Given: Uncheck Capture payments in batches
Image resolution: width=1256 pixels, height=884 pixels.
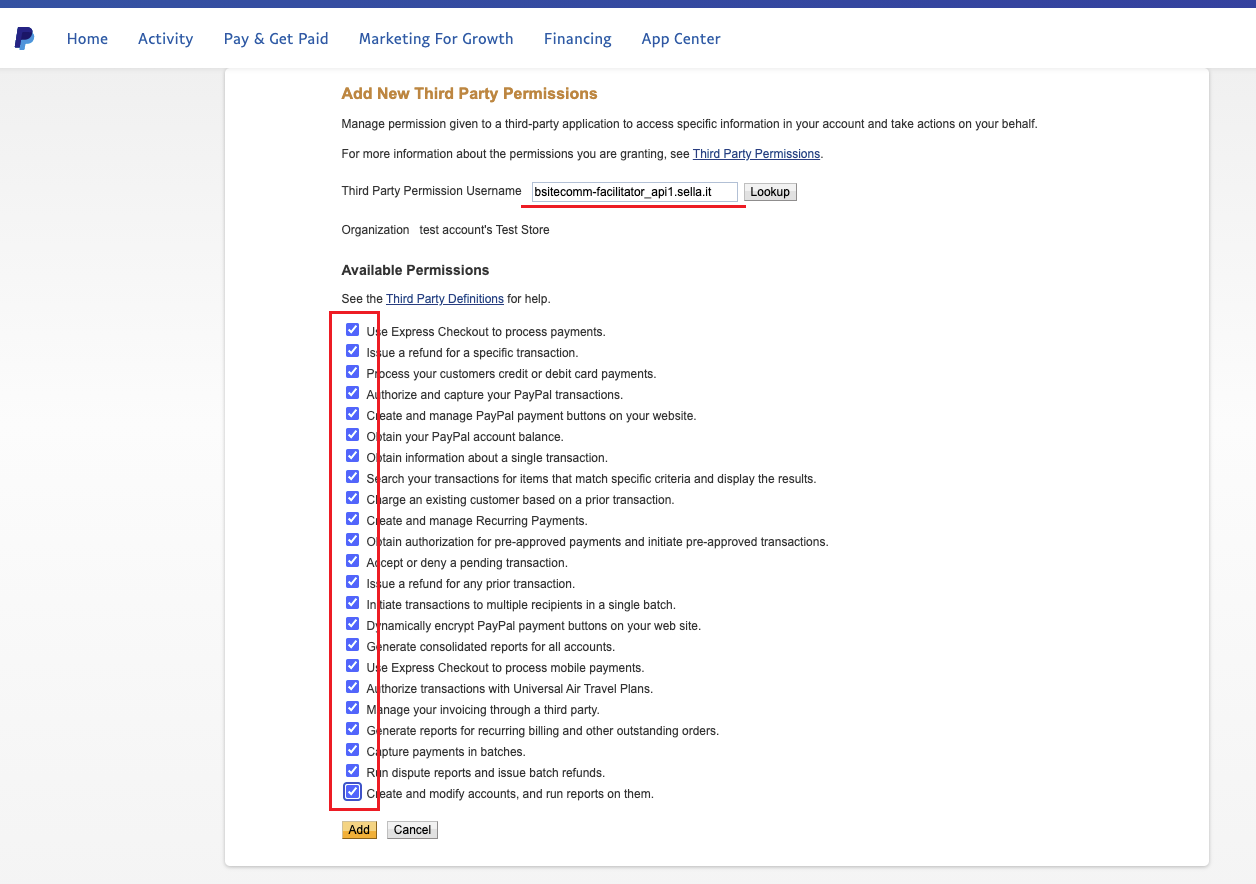Looking at the screenshot, I should pos(352,750).
